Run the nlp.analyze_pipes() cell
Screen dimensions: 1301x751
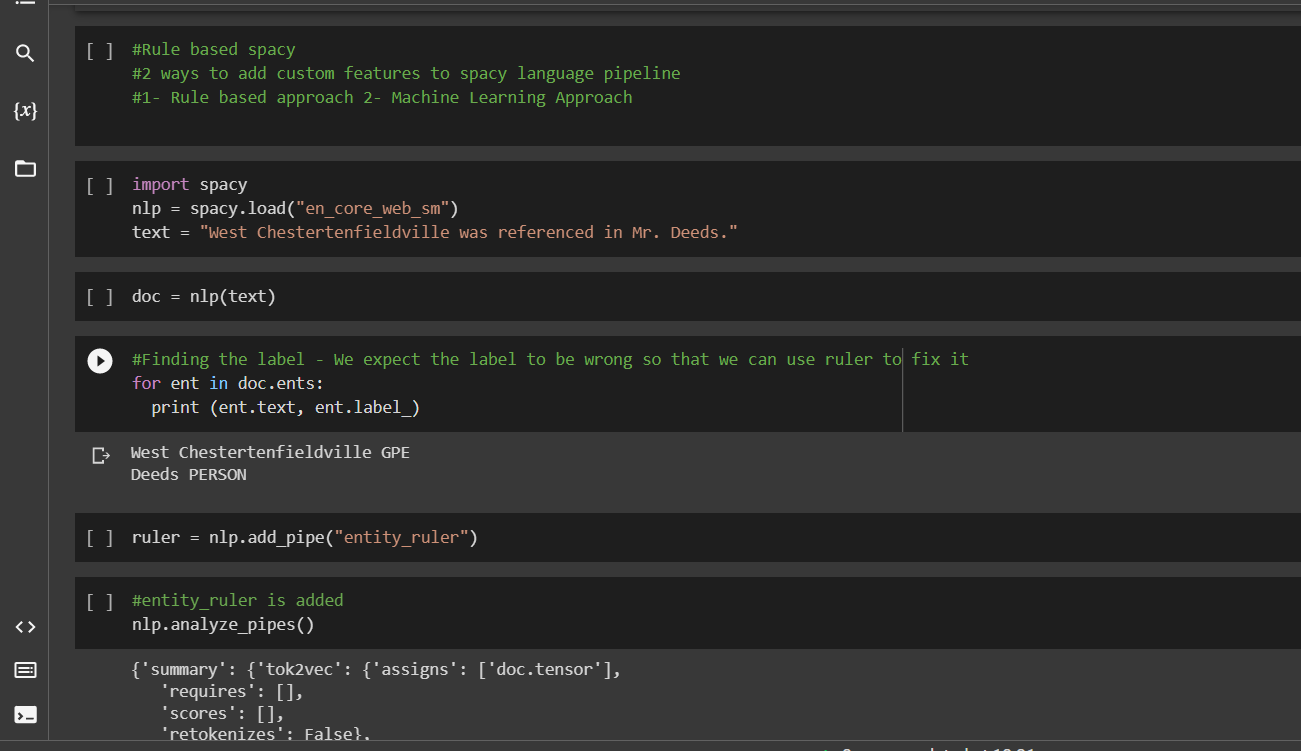[x=100, y=601]
